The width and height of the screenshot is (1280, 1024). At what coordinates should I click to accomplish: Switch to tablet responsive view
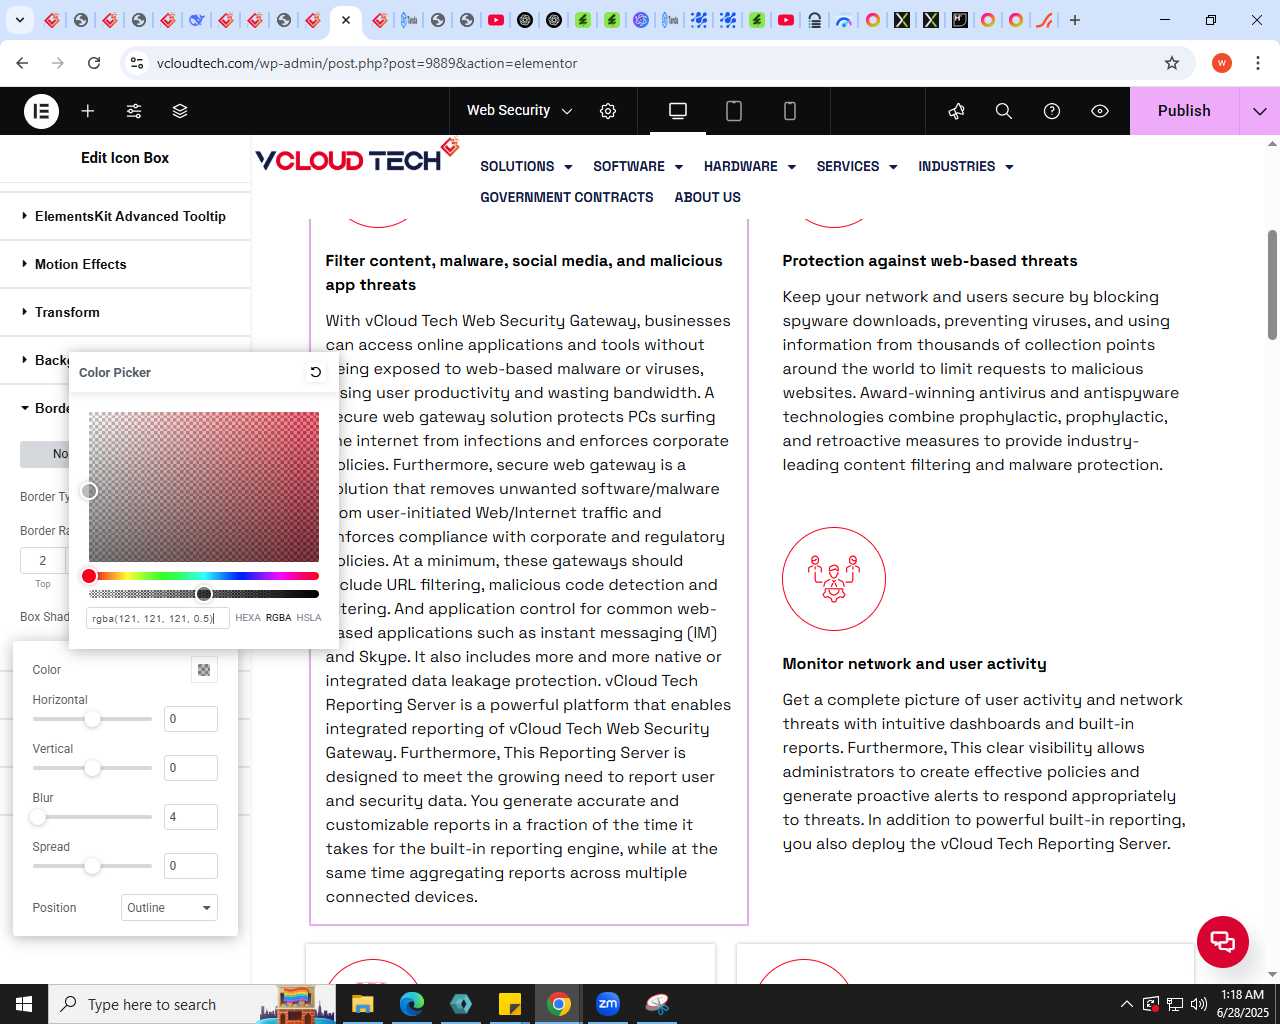point(734,111)
